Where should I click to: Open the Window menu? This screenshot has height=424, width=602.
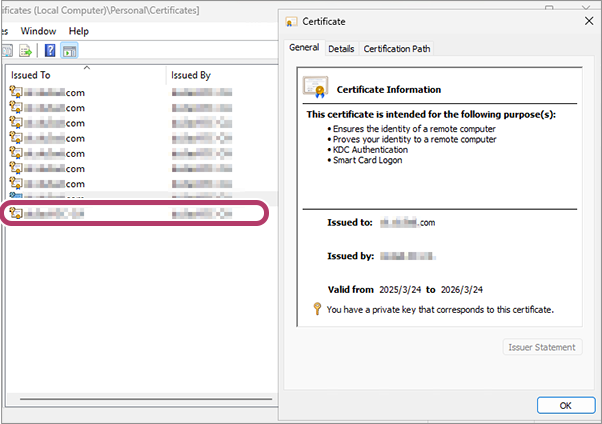click(x=38, y=31)
